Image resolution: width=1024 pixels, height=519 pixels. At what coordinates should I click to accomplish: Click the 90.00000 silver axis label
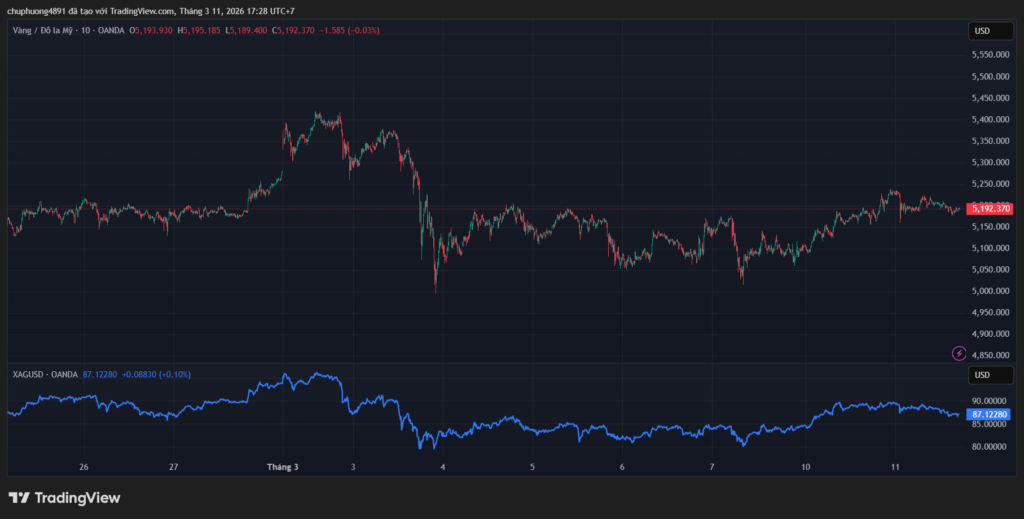989,401
